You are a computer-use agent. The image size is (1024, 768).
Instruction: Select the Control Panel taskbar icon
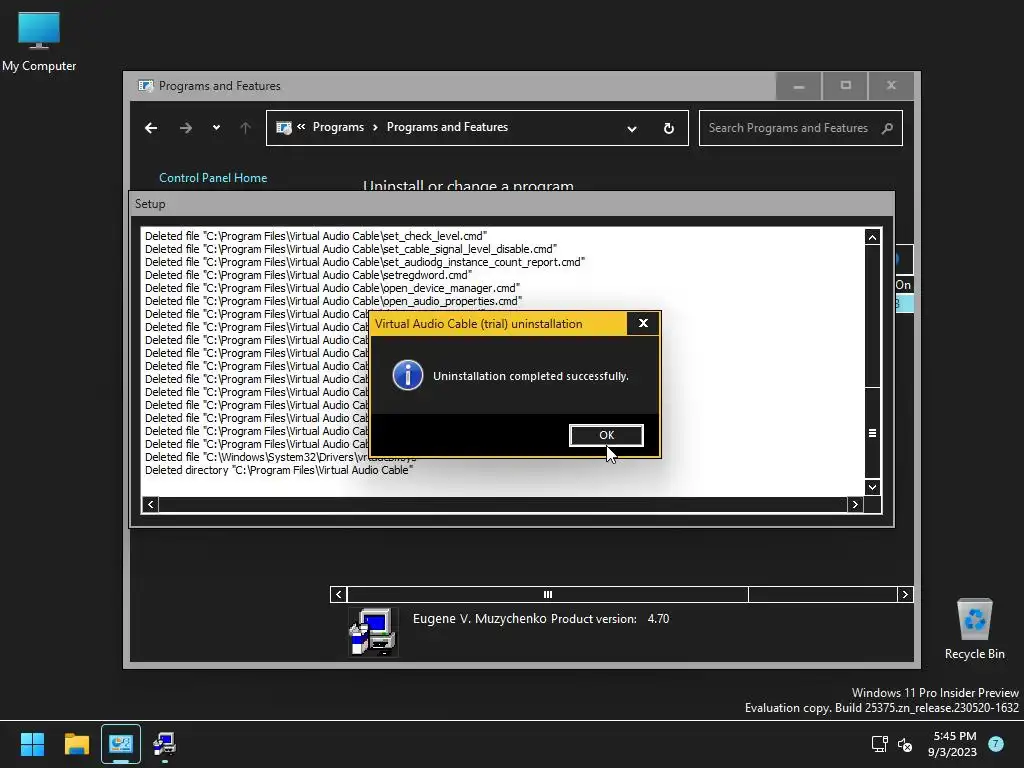[121, 744]
